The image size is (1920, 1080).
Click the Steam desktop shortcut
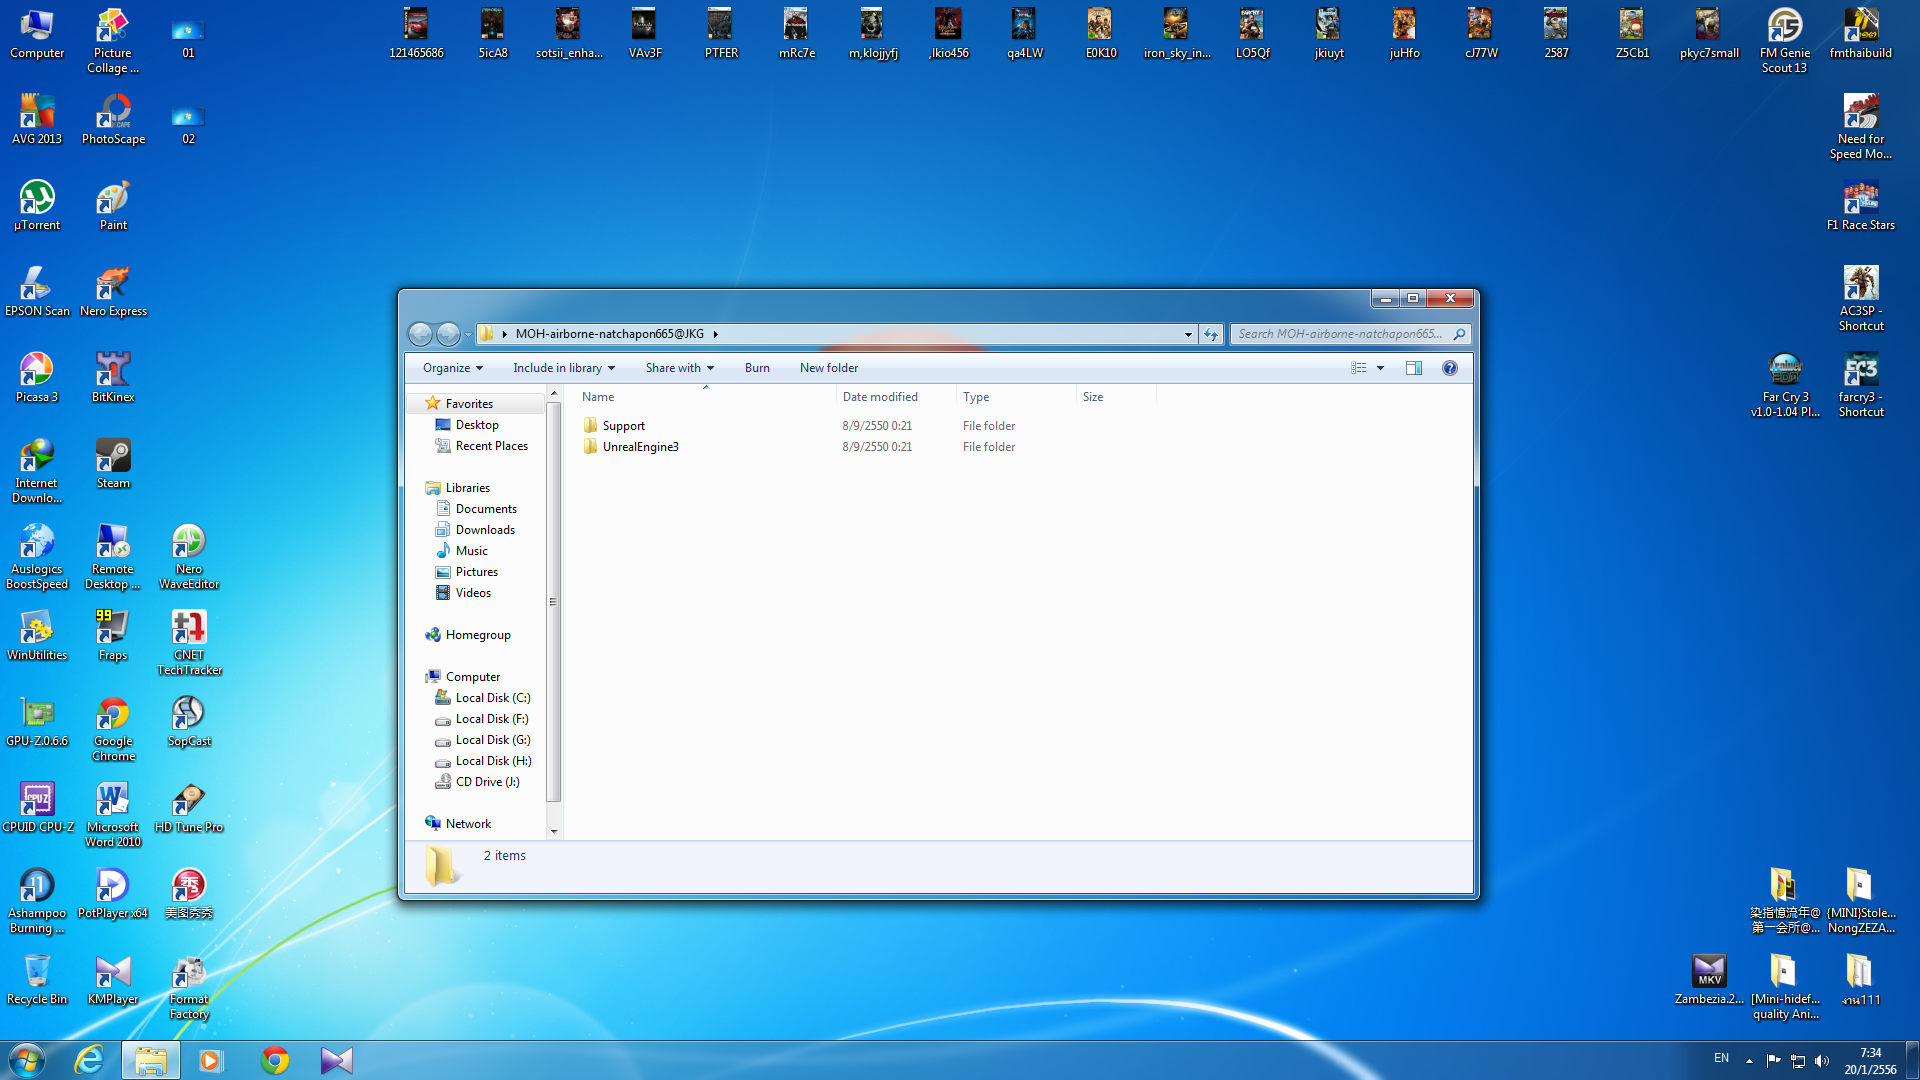[113, 464]
